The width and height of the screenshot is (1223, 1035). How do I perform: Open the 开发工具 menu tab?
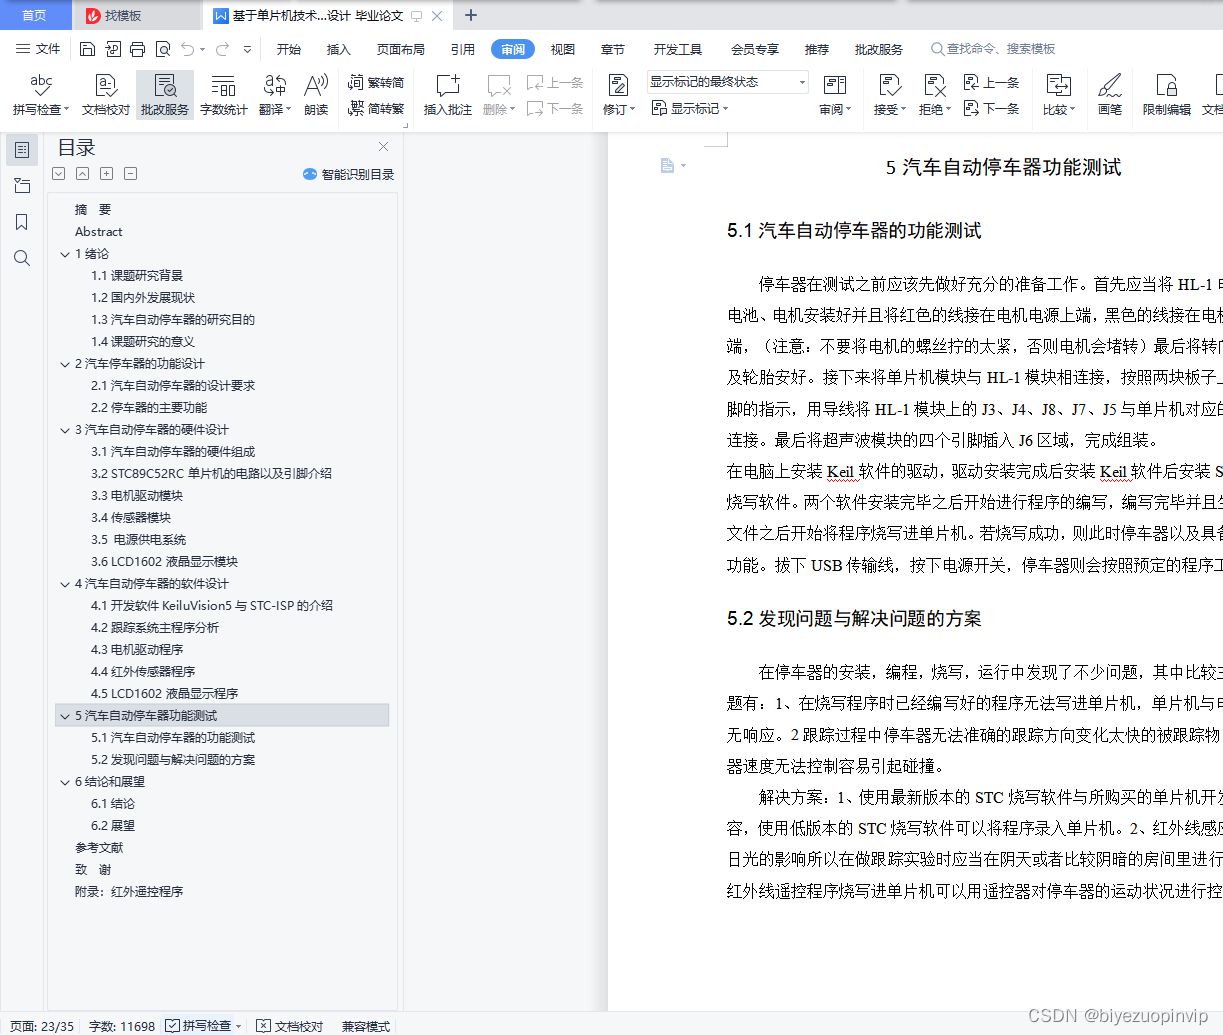pos(675,48)
